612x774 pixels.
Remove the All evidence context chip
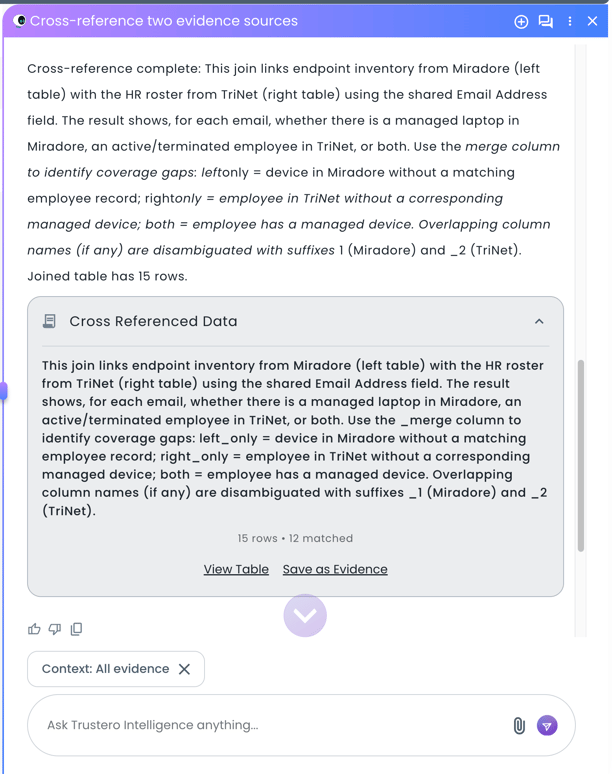[x=184, y=669]
